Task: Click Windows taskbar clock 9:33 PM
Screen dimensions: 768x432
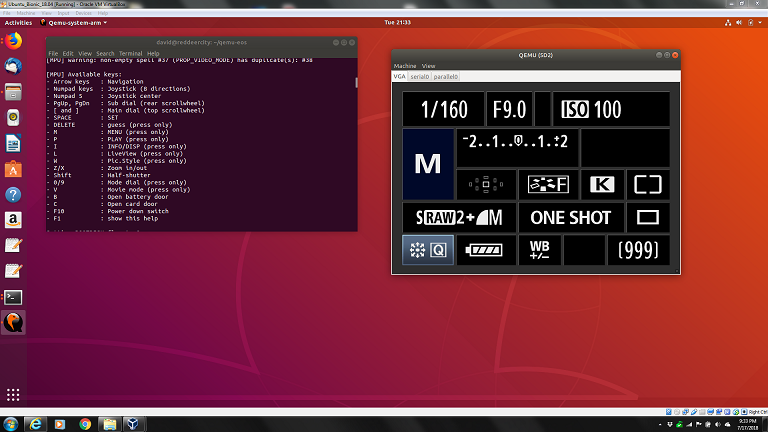Action: pyautogui.click(x=747, y=424)
